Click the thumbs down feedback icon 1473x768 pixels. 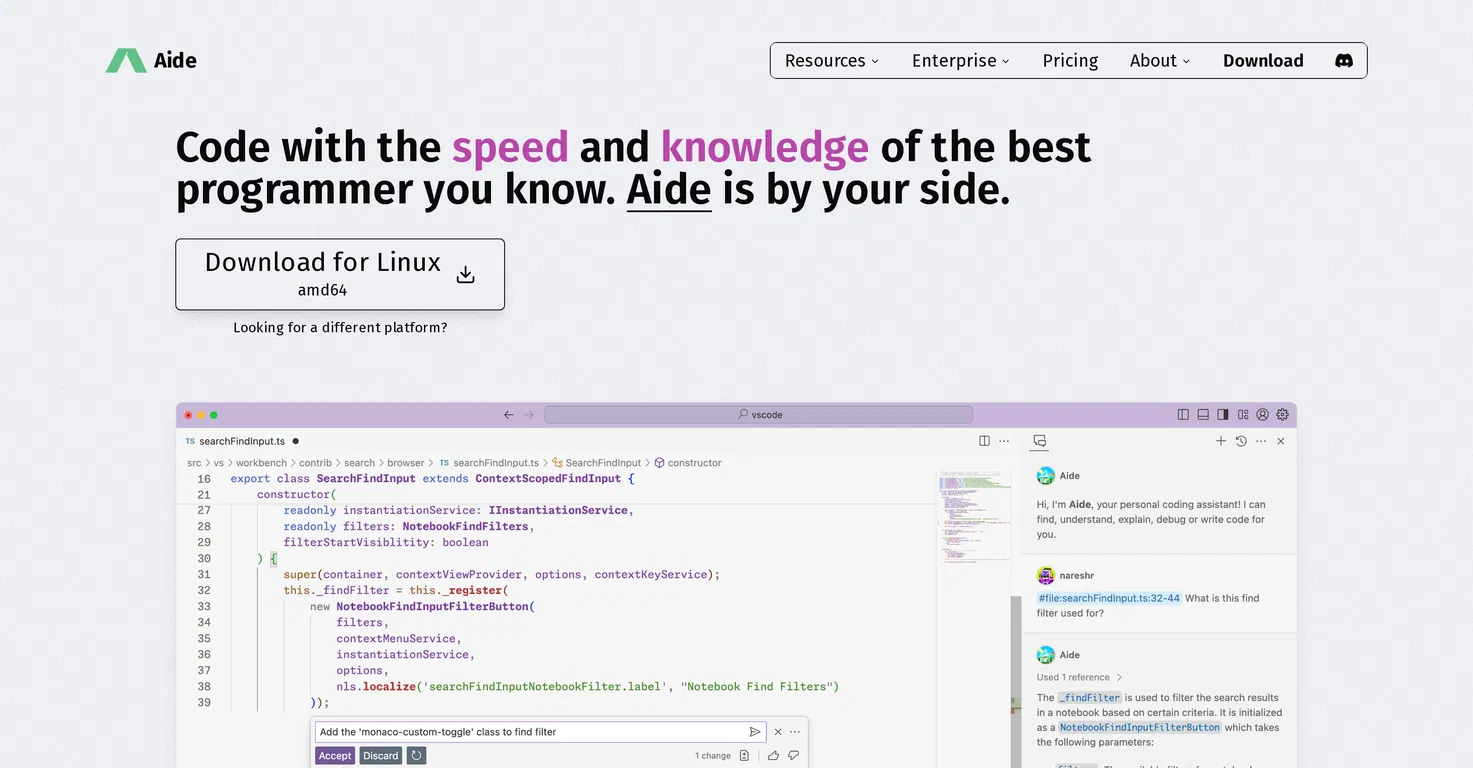tap(794, 756)
